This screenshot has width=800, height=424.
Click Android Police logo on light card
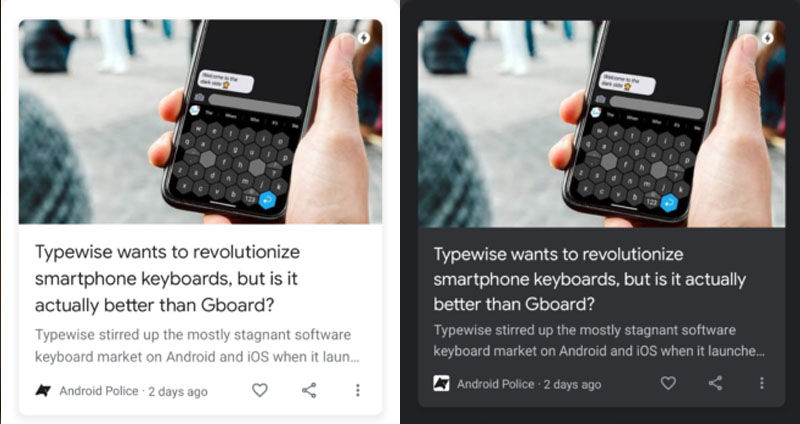tap(43, 391)
